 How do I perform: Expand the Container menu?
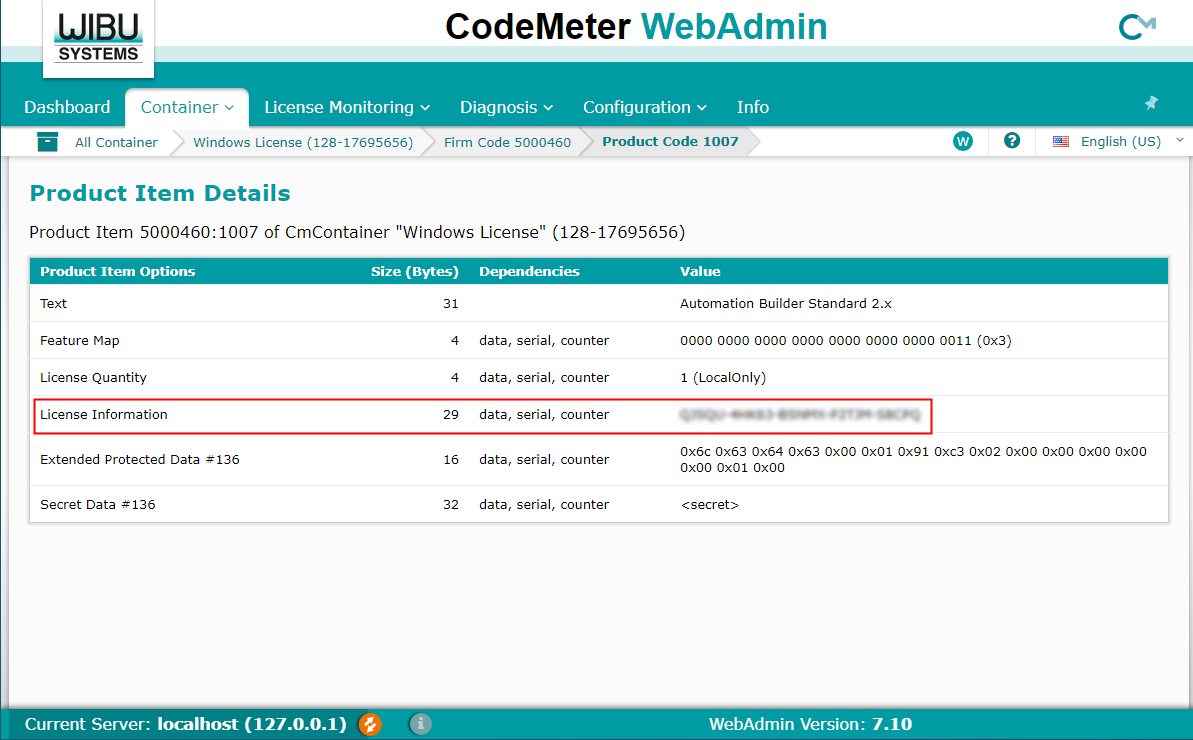click(x=187, y=107)
